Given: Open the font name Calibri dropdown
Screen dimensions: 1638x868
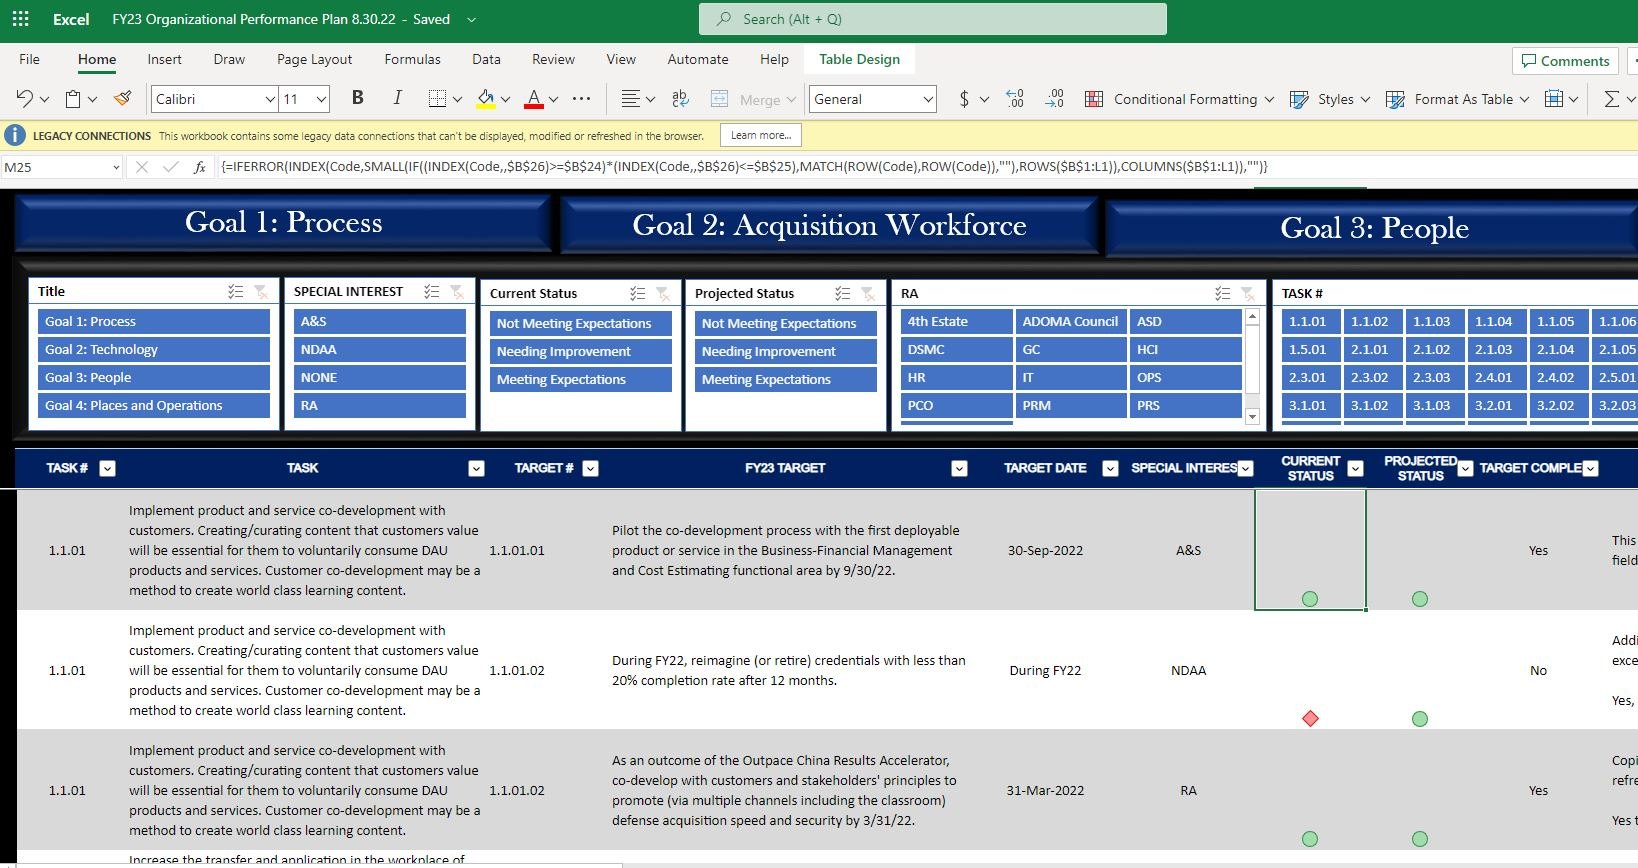Looking at the screenshot, I should 270,99.
